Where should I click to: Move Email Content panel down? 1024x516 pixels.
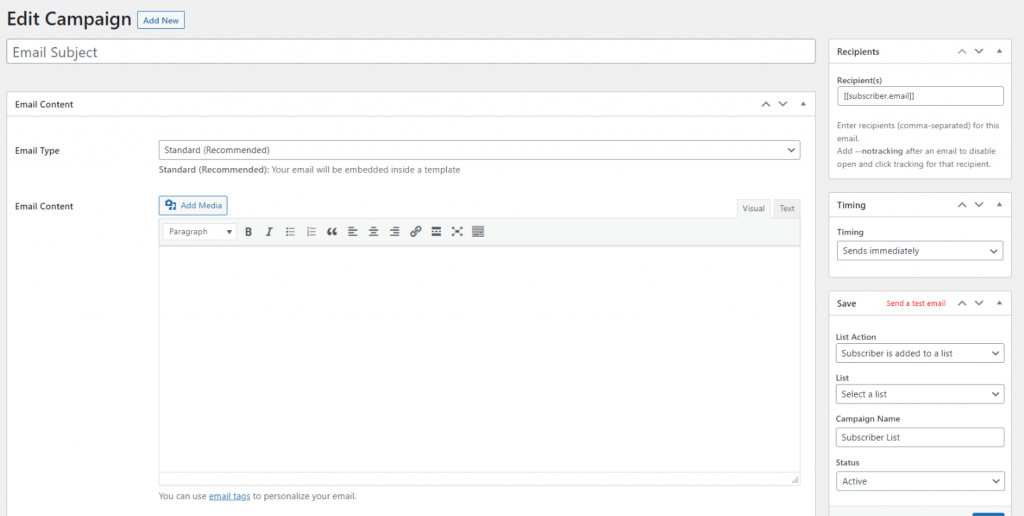tap(783, 105)
